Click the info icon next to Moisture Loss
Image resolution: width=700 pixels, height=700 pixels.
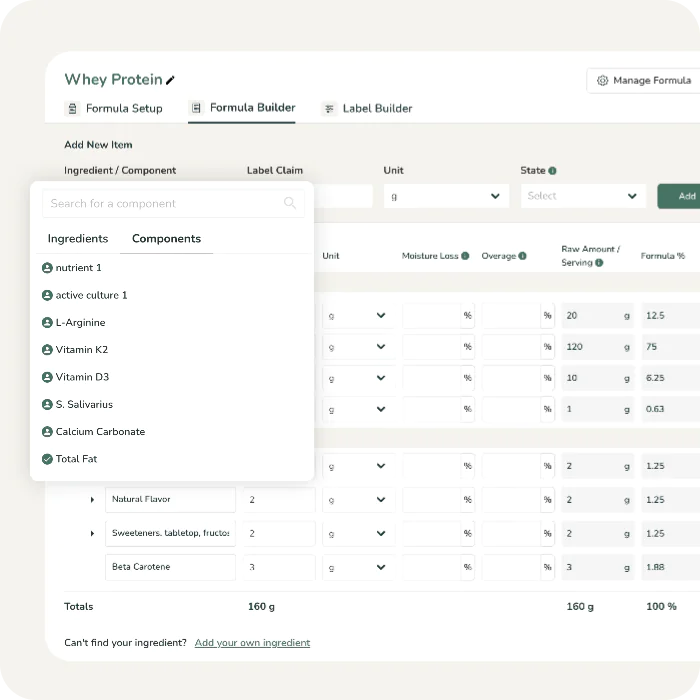pyautogui.click(x=465, y=256)
